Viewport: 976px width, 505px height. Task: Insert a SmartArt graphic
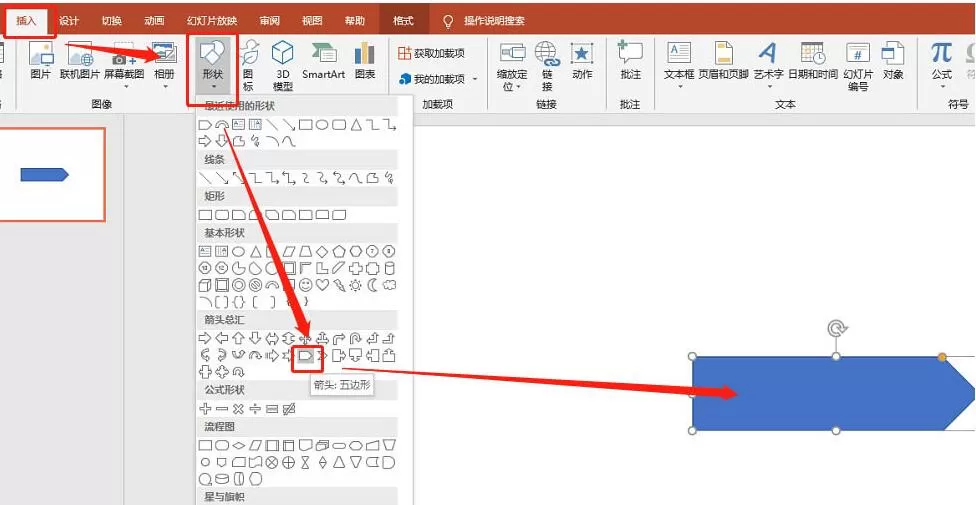point(324,62)
